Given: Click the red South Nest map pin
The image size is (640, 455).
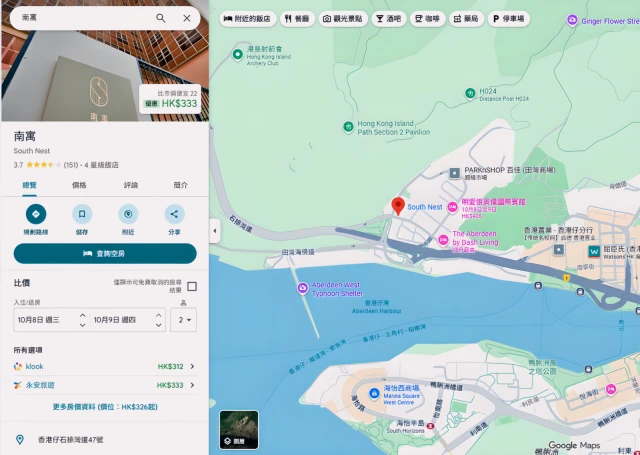Looking at the screenshot, I should (x=398, y=205).
